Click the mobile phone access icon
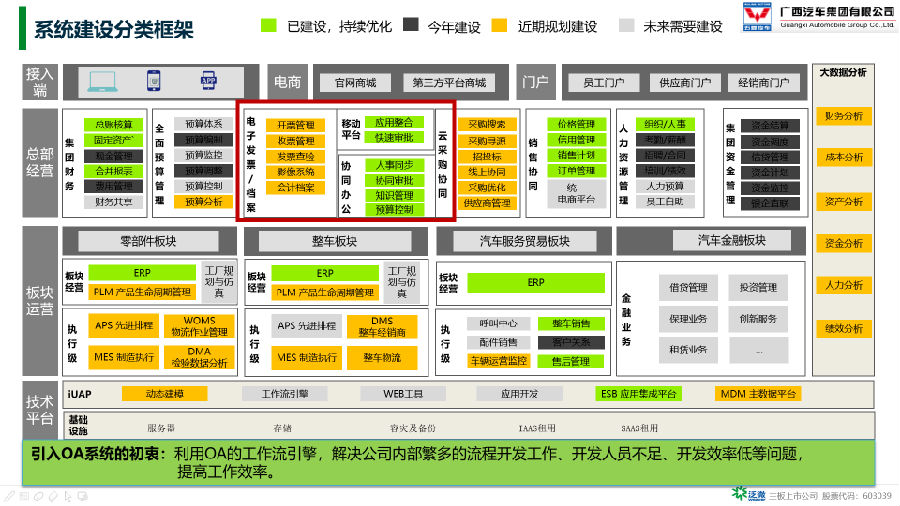Image resolution: width=900 pixels, height=506 pixels. [153, 81]
